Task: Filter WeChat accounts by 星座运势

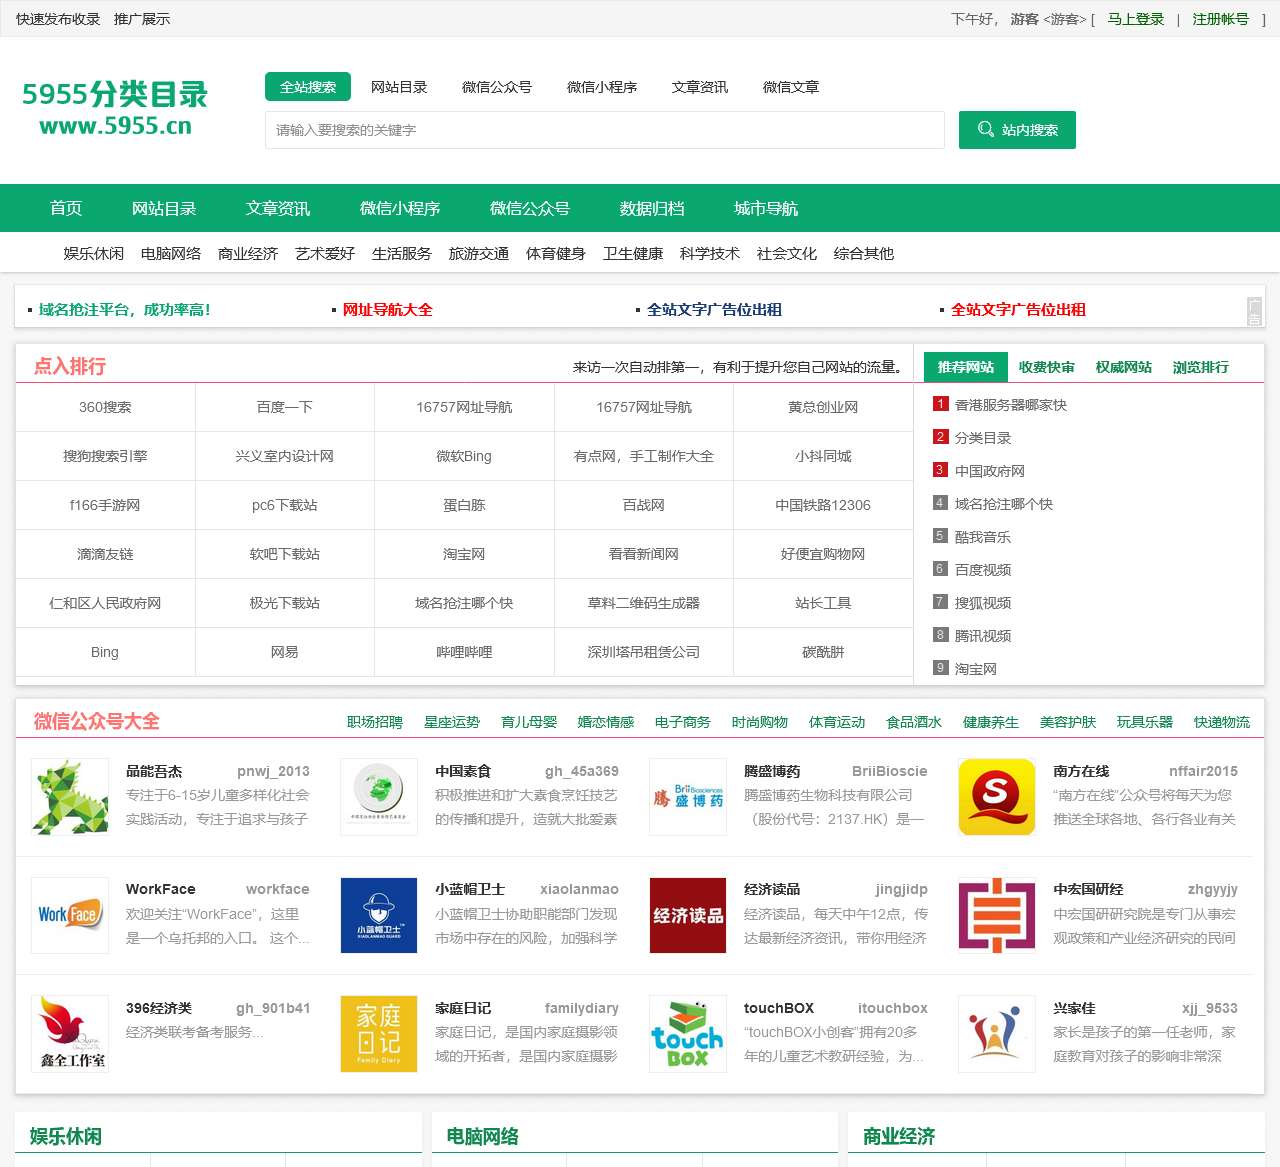Action: coord(452,722)
